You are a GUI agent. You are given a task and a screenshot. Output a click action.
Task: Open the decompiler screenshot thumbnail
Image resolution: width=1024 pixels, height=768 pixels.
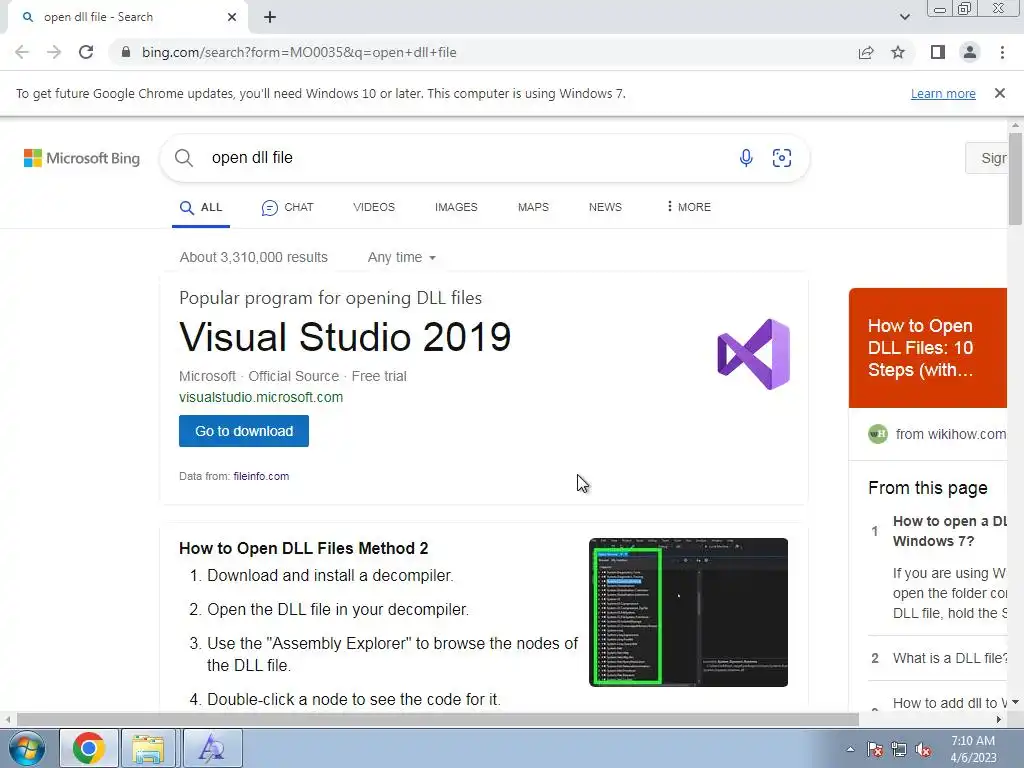point(688,612)
